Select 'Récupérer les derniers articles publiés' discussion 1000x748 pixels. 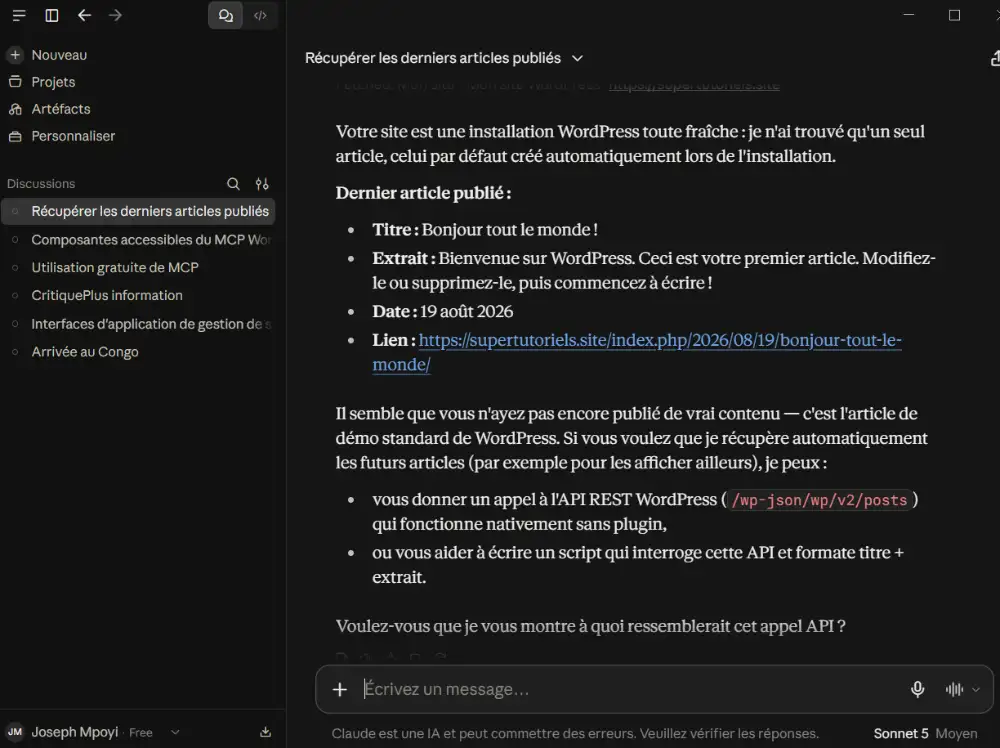pyautogui.click(x=138, y=211)
